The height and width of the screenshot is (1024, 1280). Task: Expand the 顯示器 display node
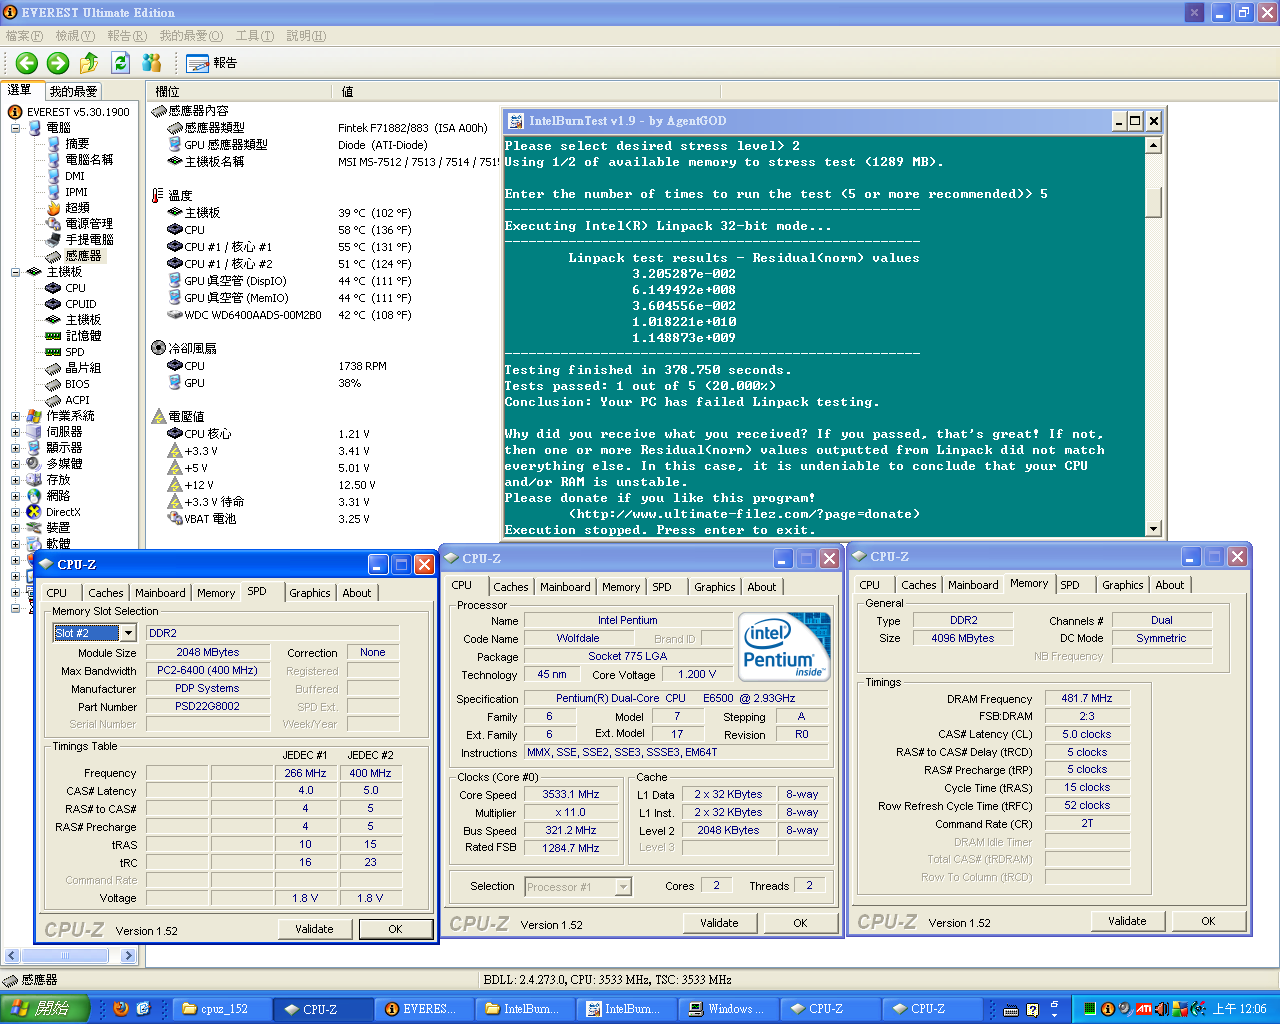coord(15,448)
